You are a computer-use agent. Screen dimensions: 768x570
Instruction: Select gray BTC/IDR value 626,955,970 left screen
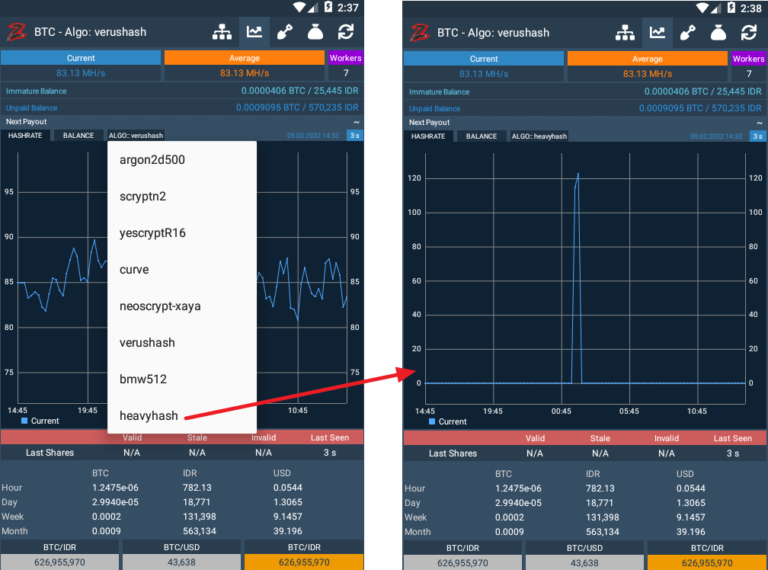[x=60, y=562]
